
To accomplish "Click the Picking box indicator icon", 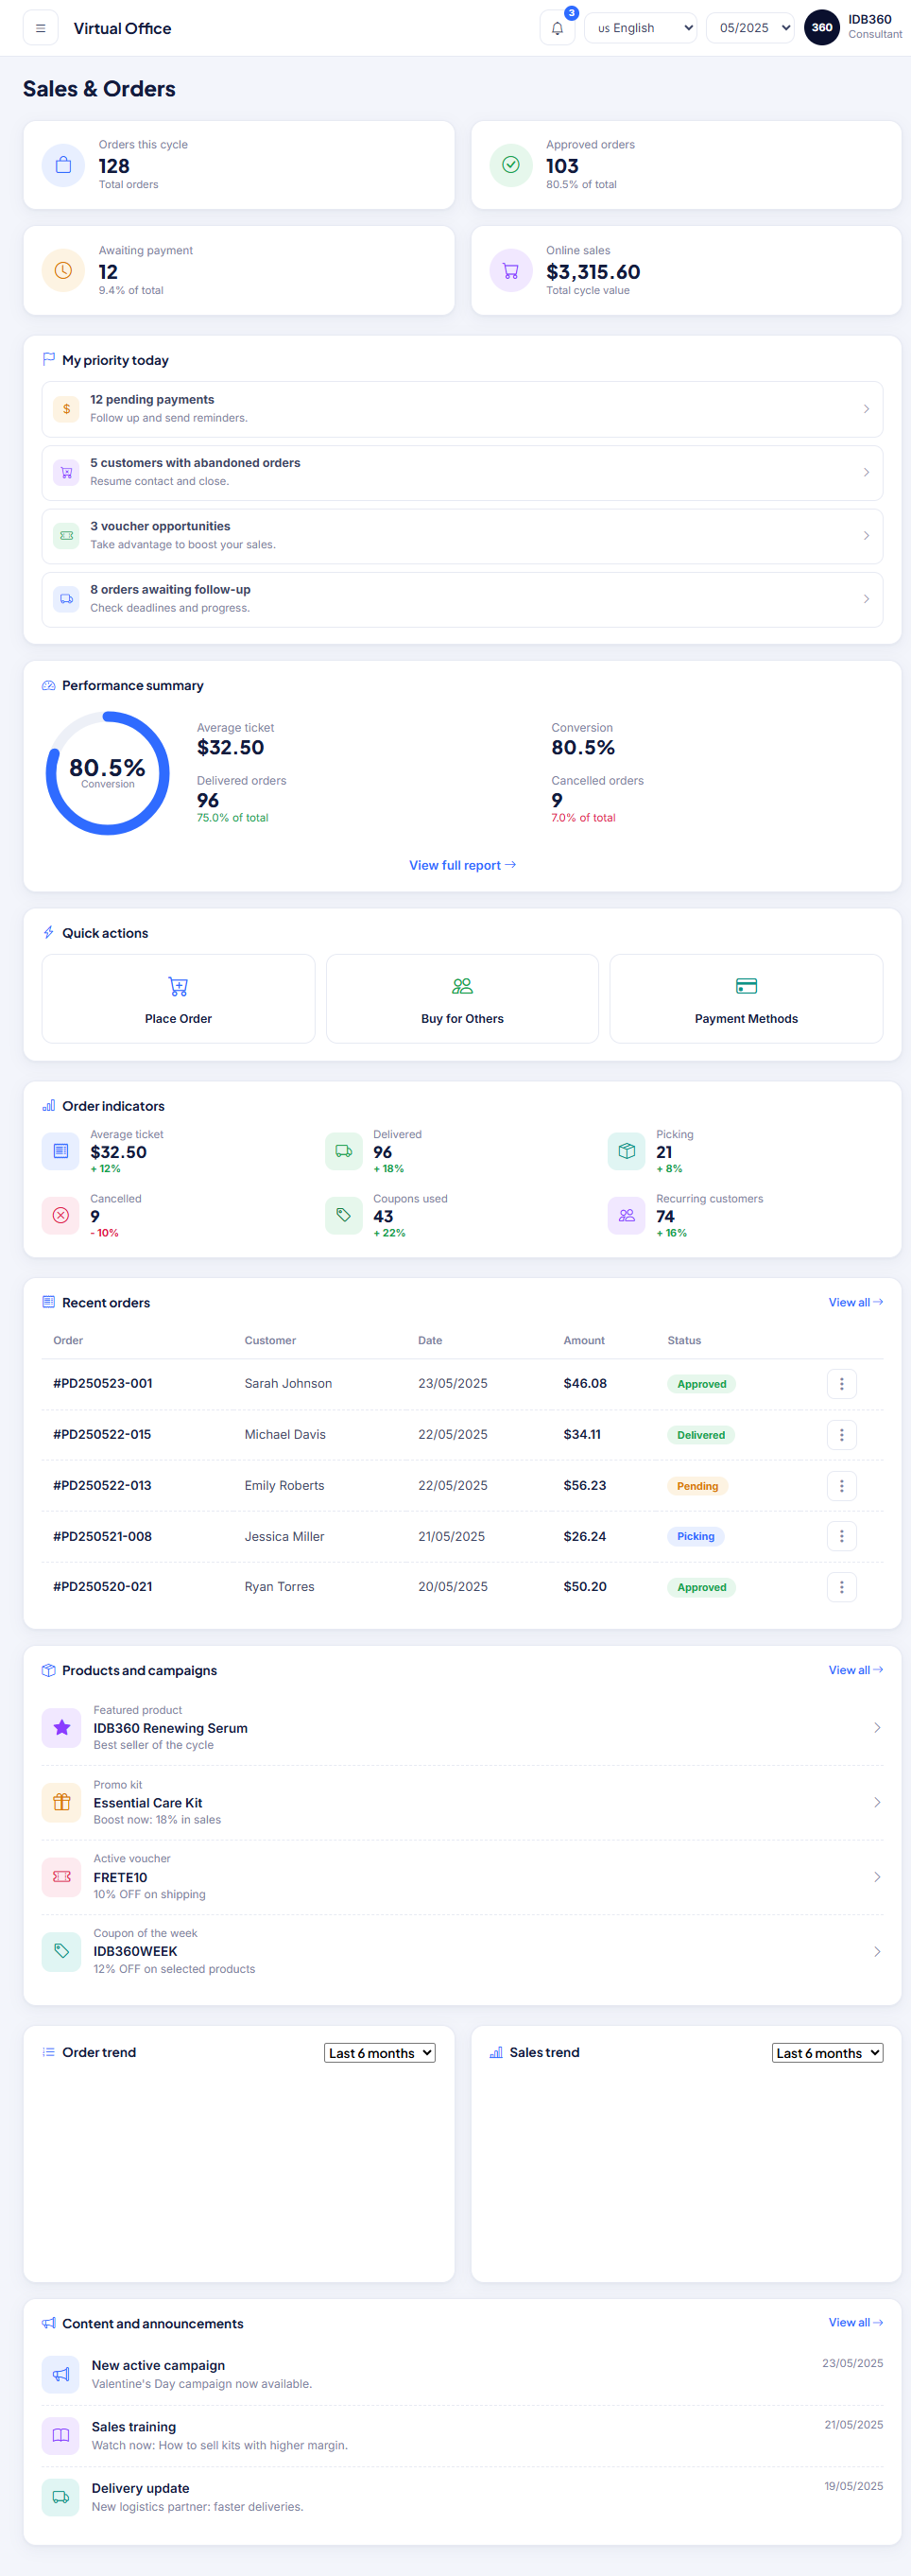I will [626, 1151].
